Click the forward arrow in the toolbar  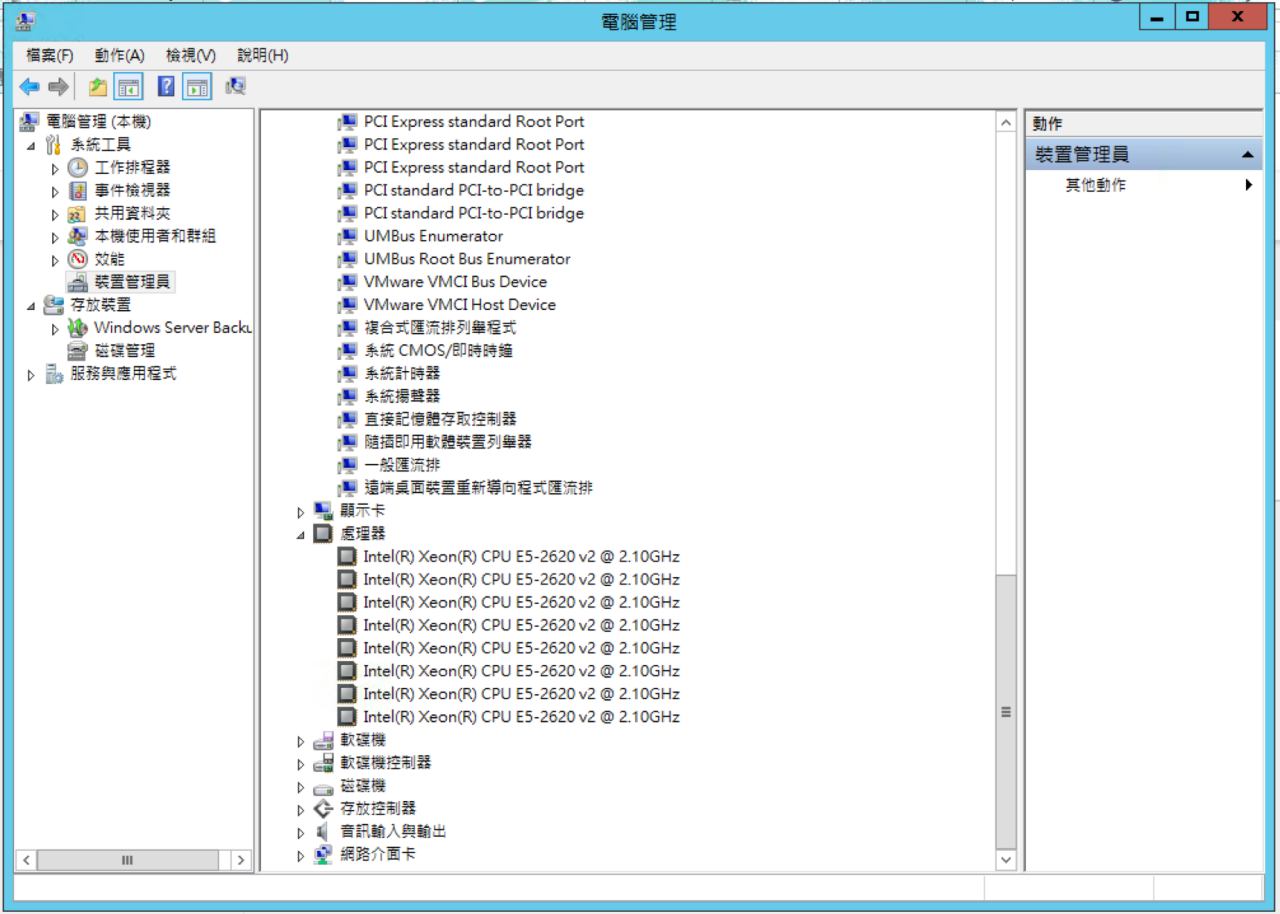[x=58, y=88]
